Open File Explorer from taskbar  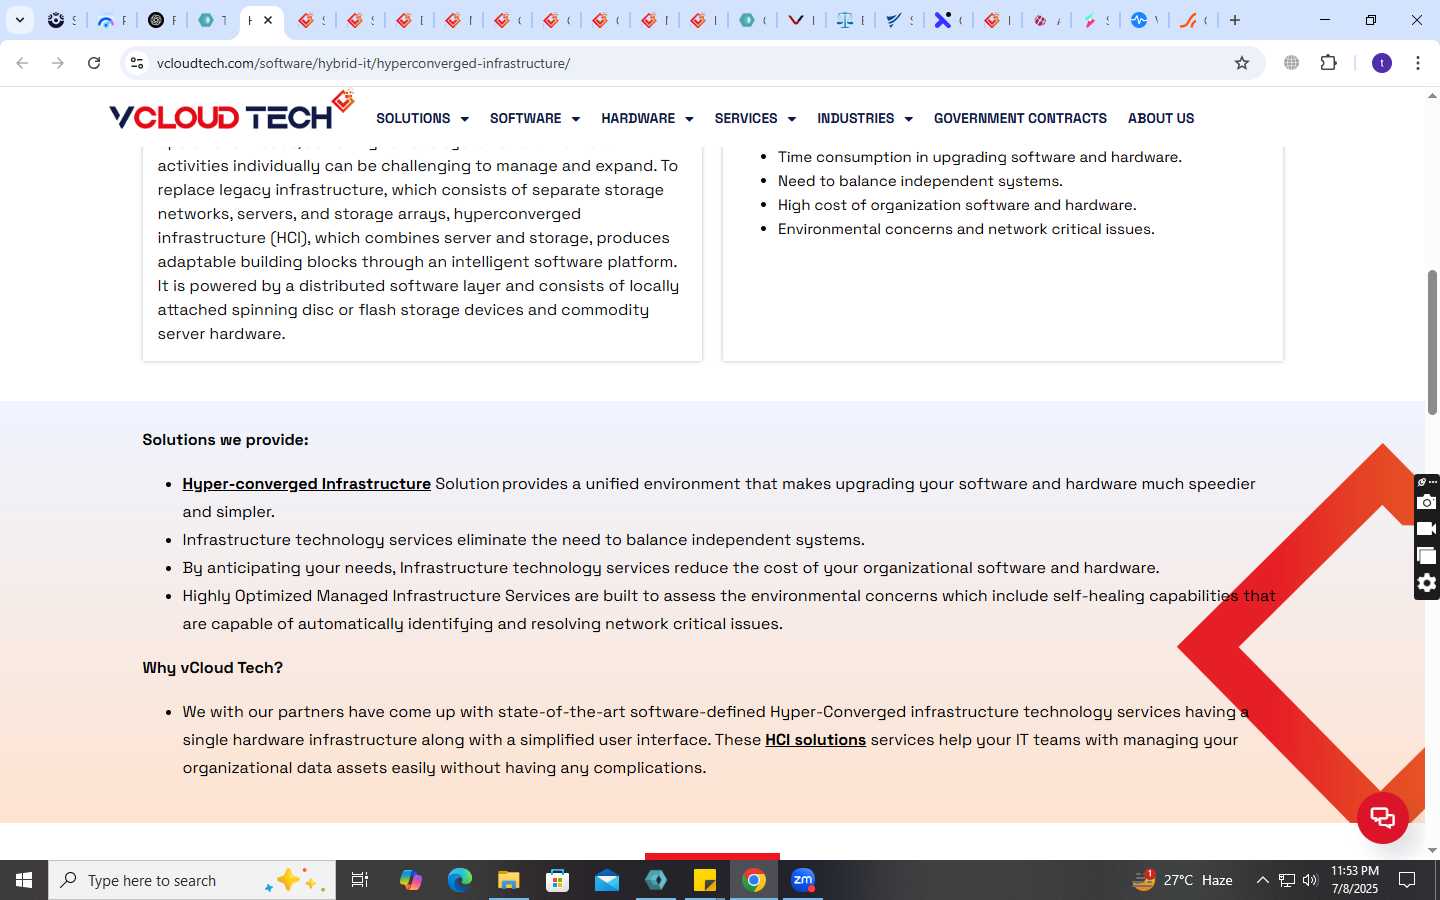[x=509, y=880]
